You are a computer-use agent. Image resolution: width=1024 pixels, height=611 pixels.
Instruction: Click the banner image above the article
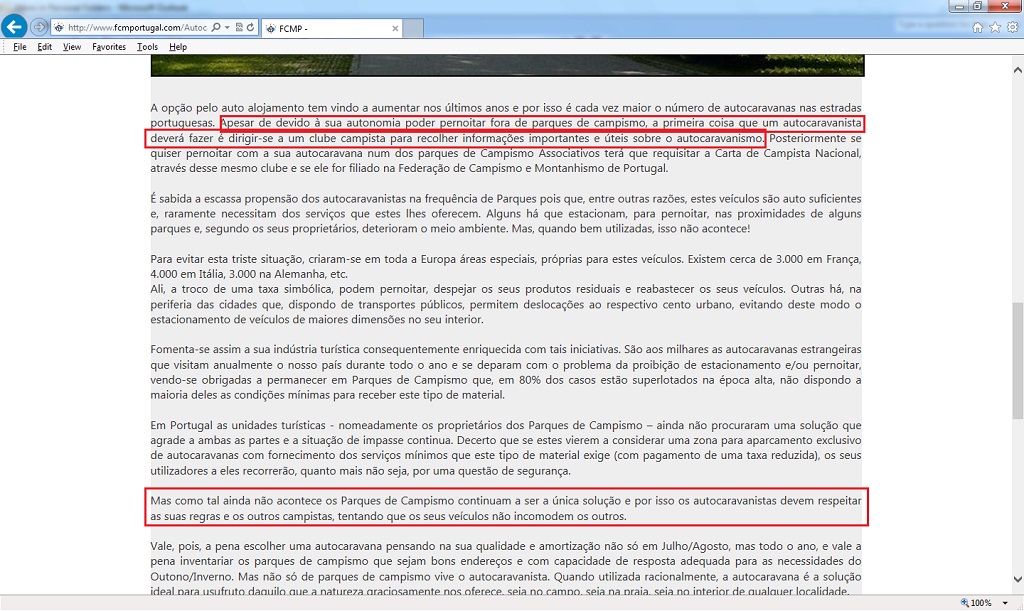(x=507, y=65)
